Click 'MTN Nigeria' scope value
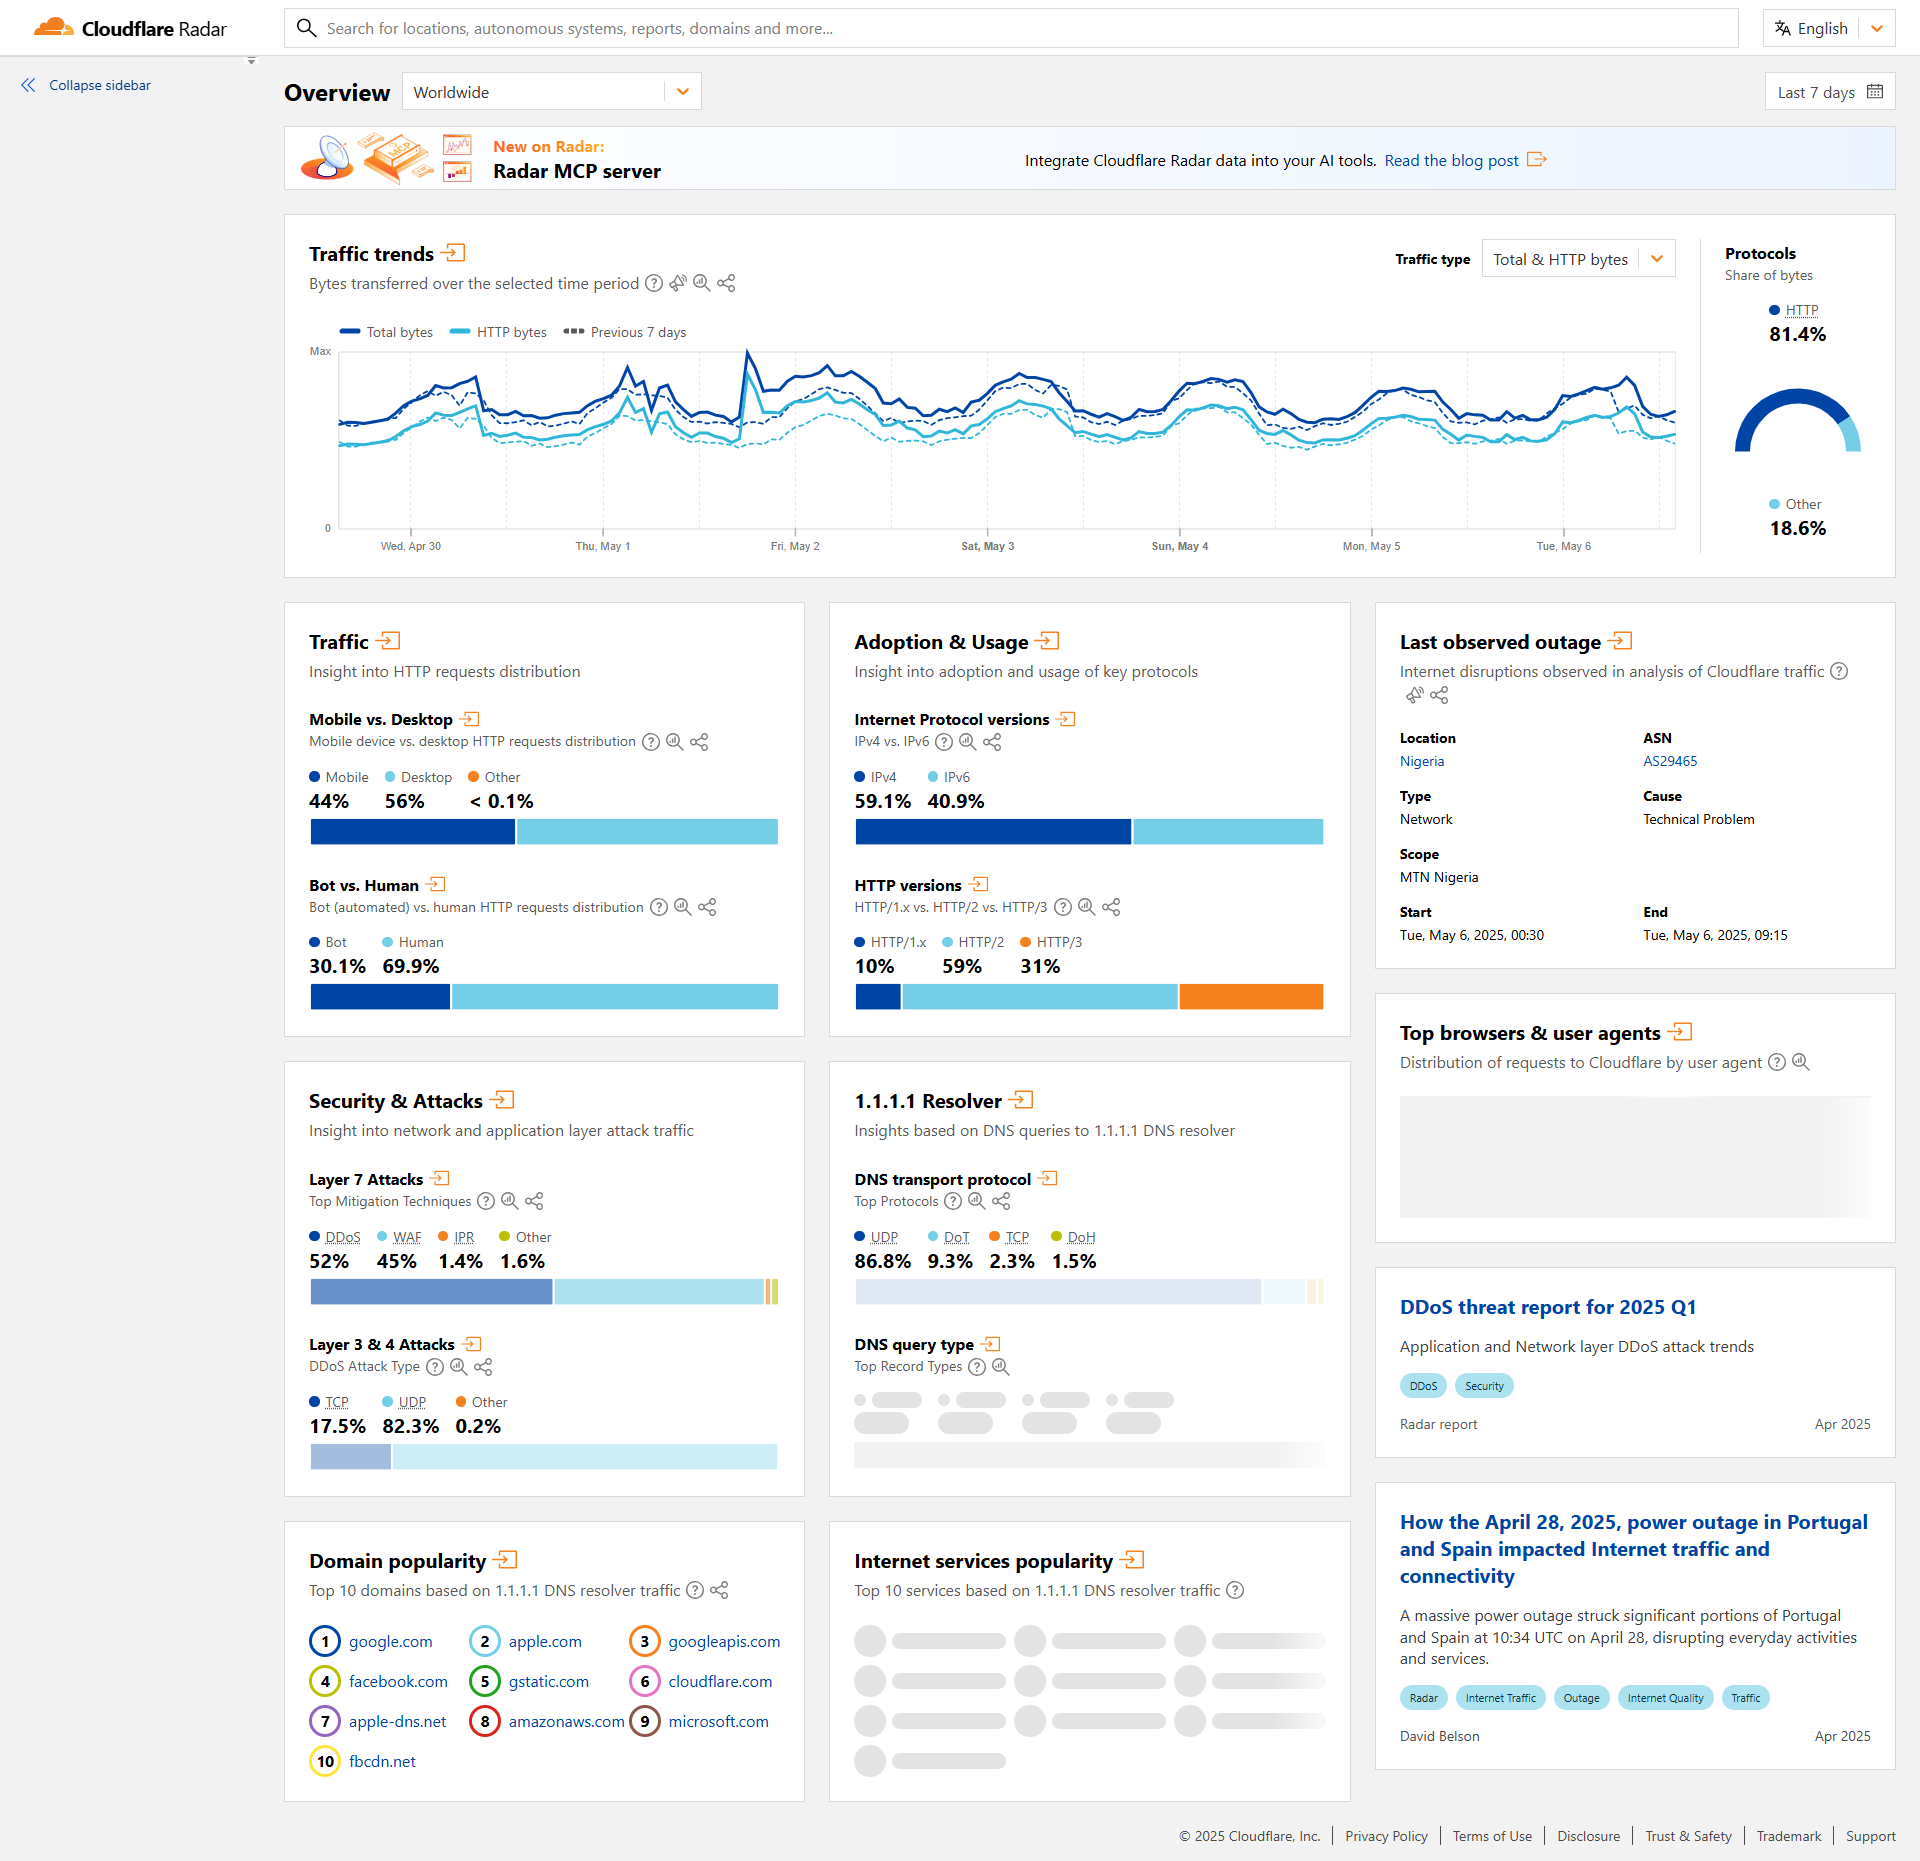Image resolution: width=1920 pixels, height=1861 pixels. click(x=1439, y=877)
